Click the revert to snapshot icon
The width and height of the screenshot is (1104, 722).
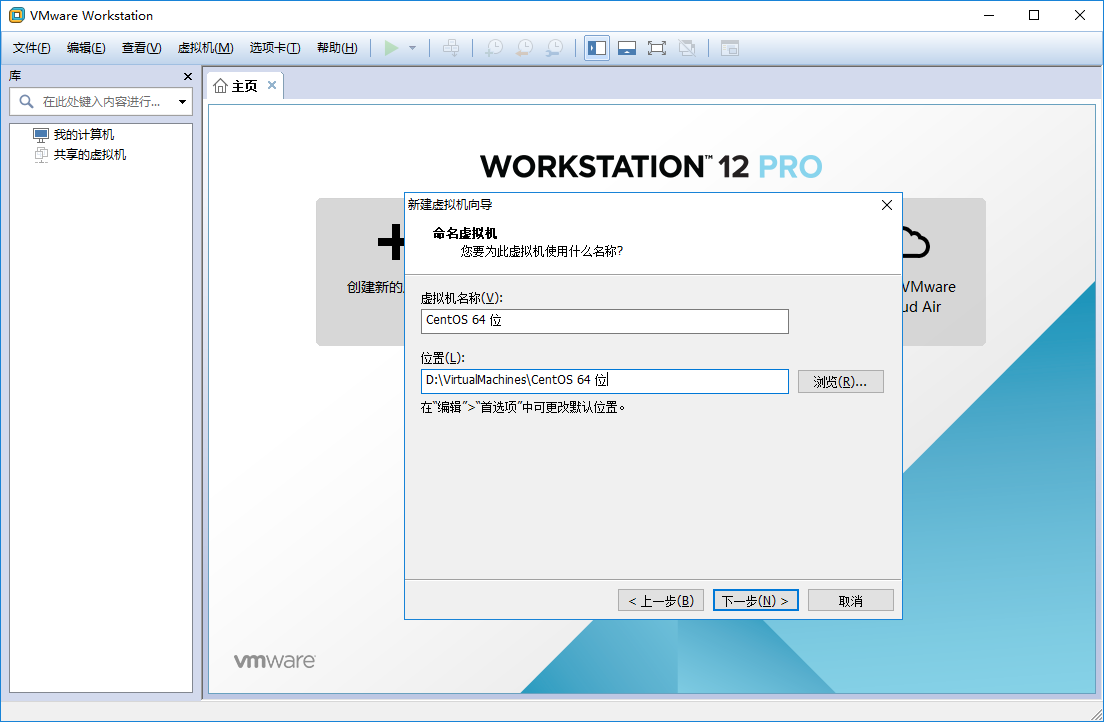coord(525,48)
